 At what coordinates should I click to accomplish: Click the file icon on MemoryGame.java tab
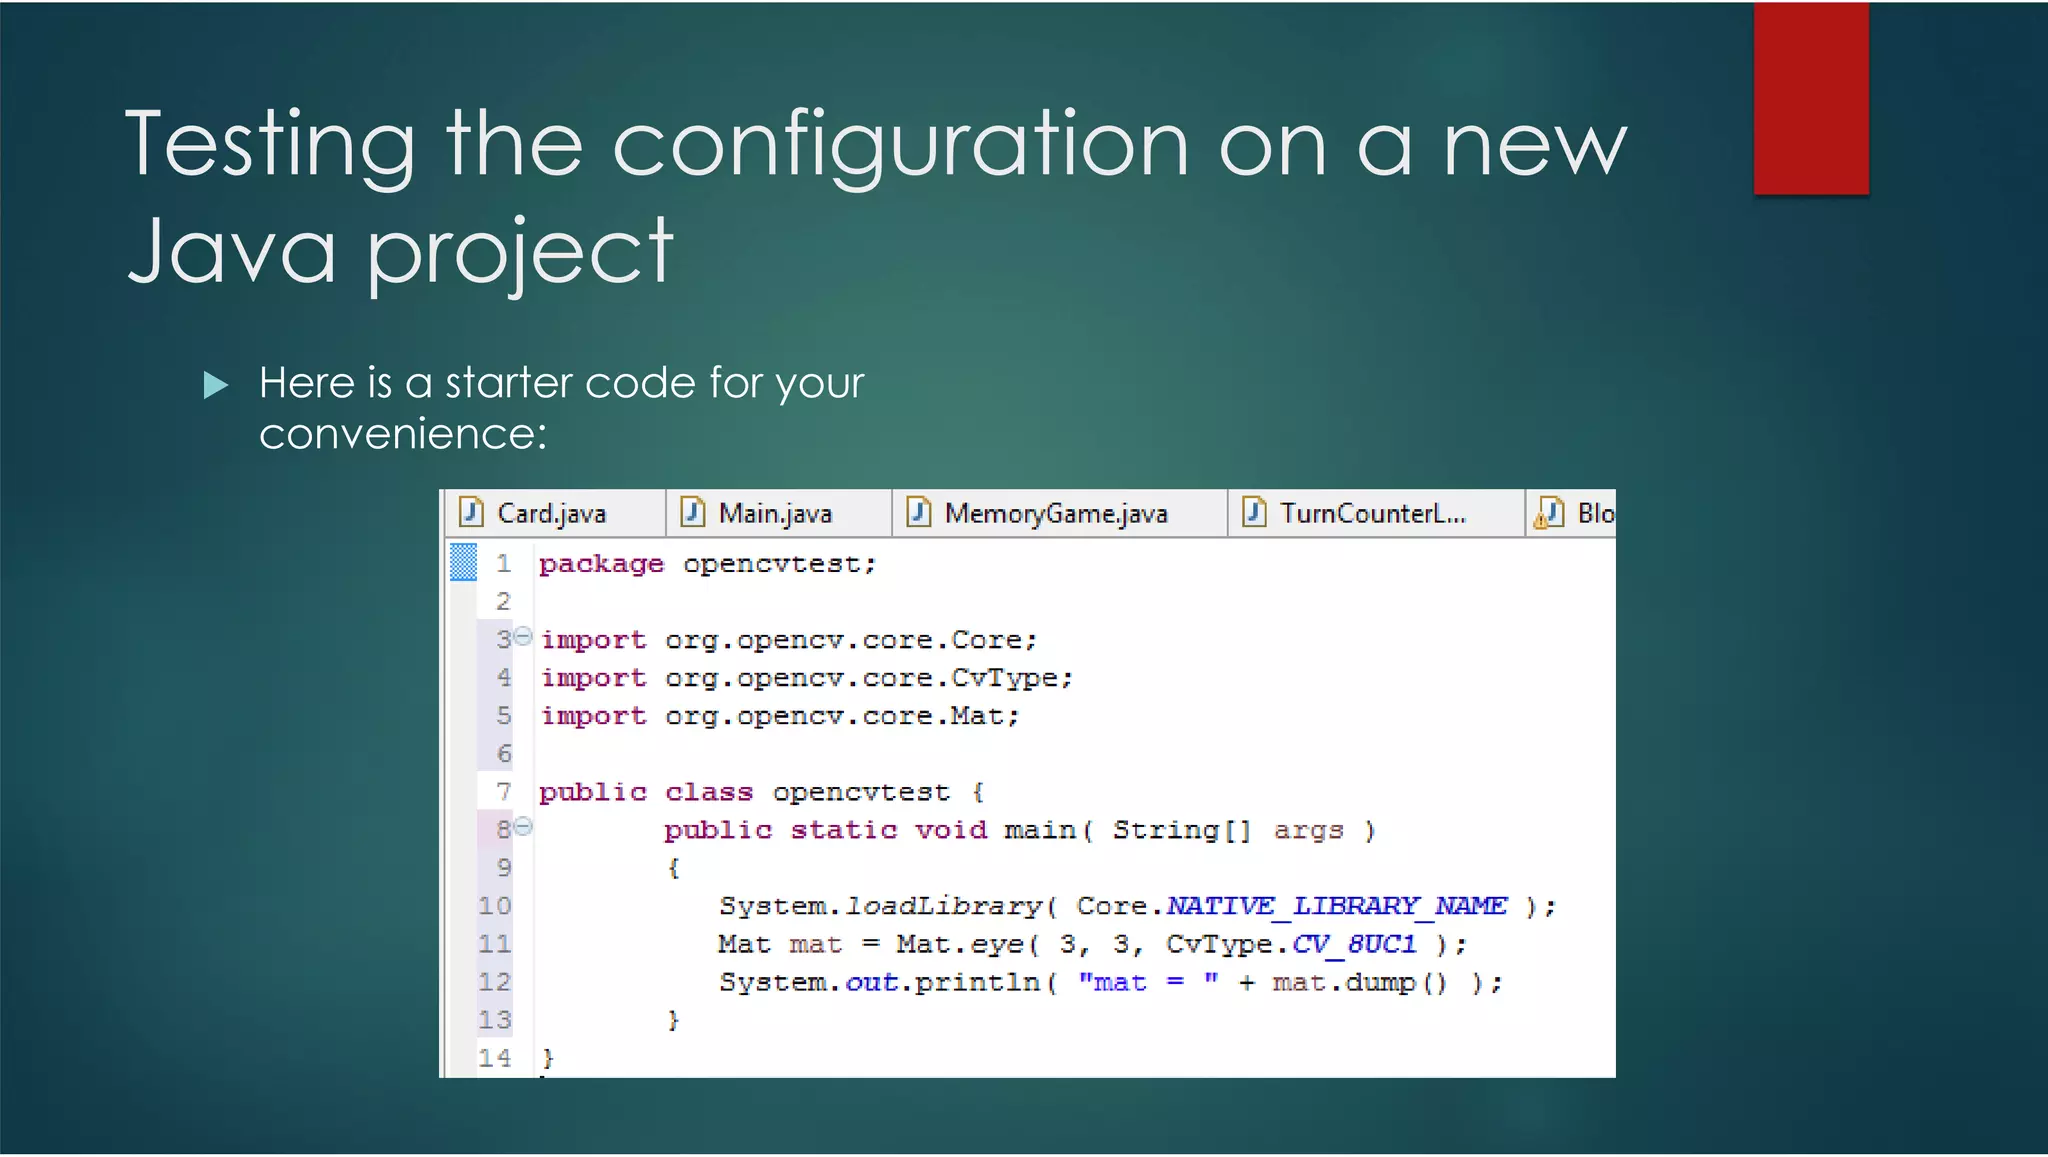pos(918,513)
